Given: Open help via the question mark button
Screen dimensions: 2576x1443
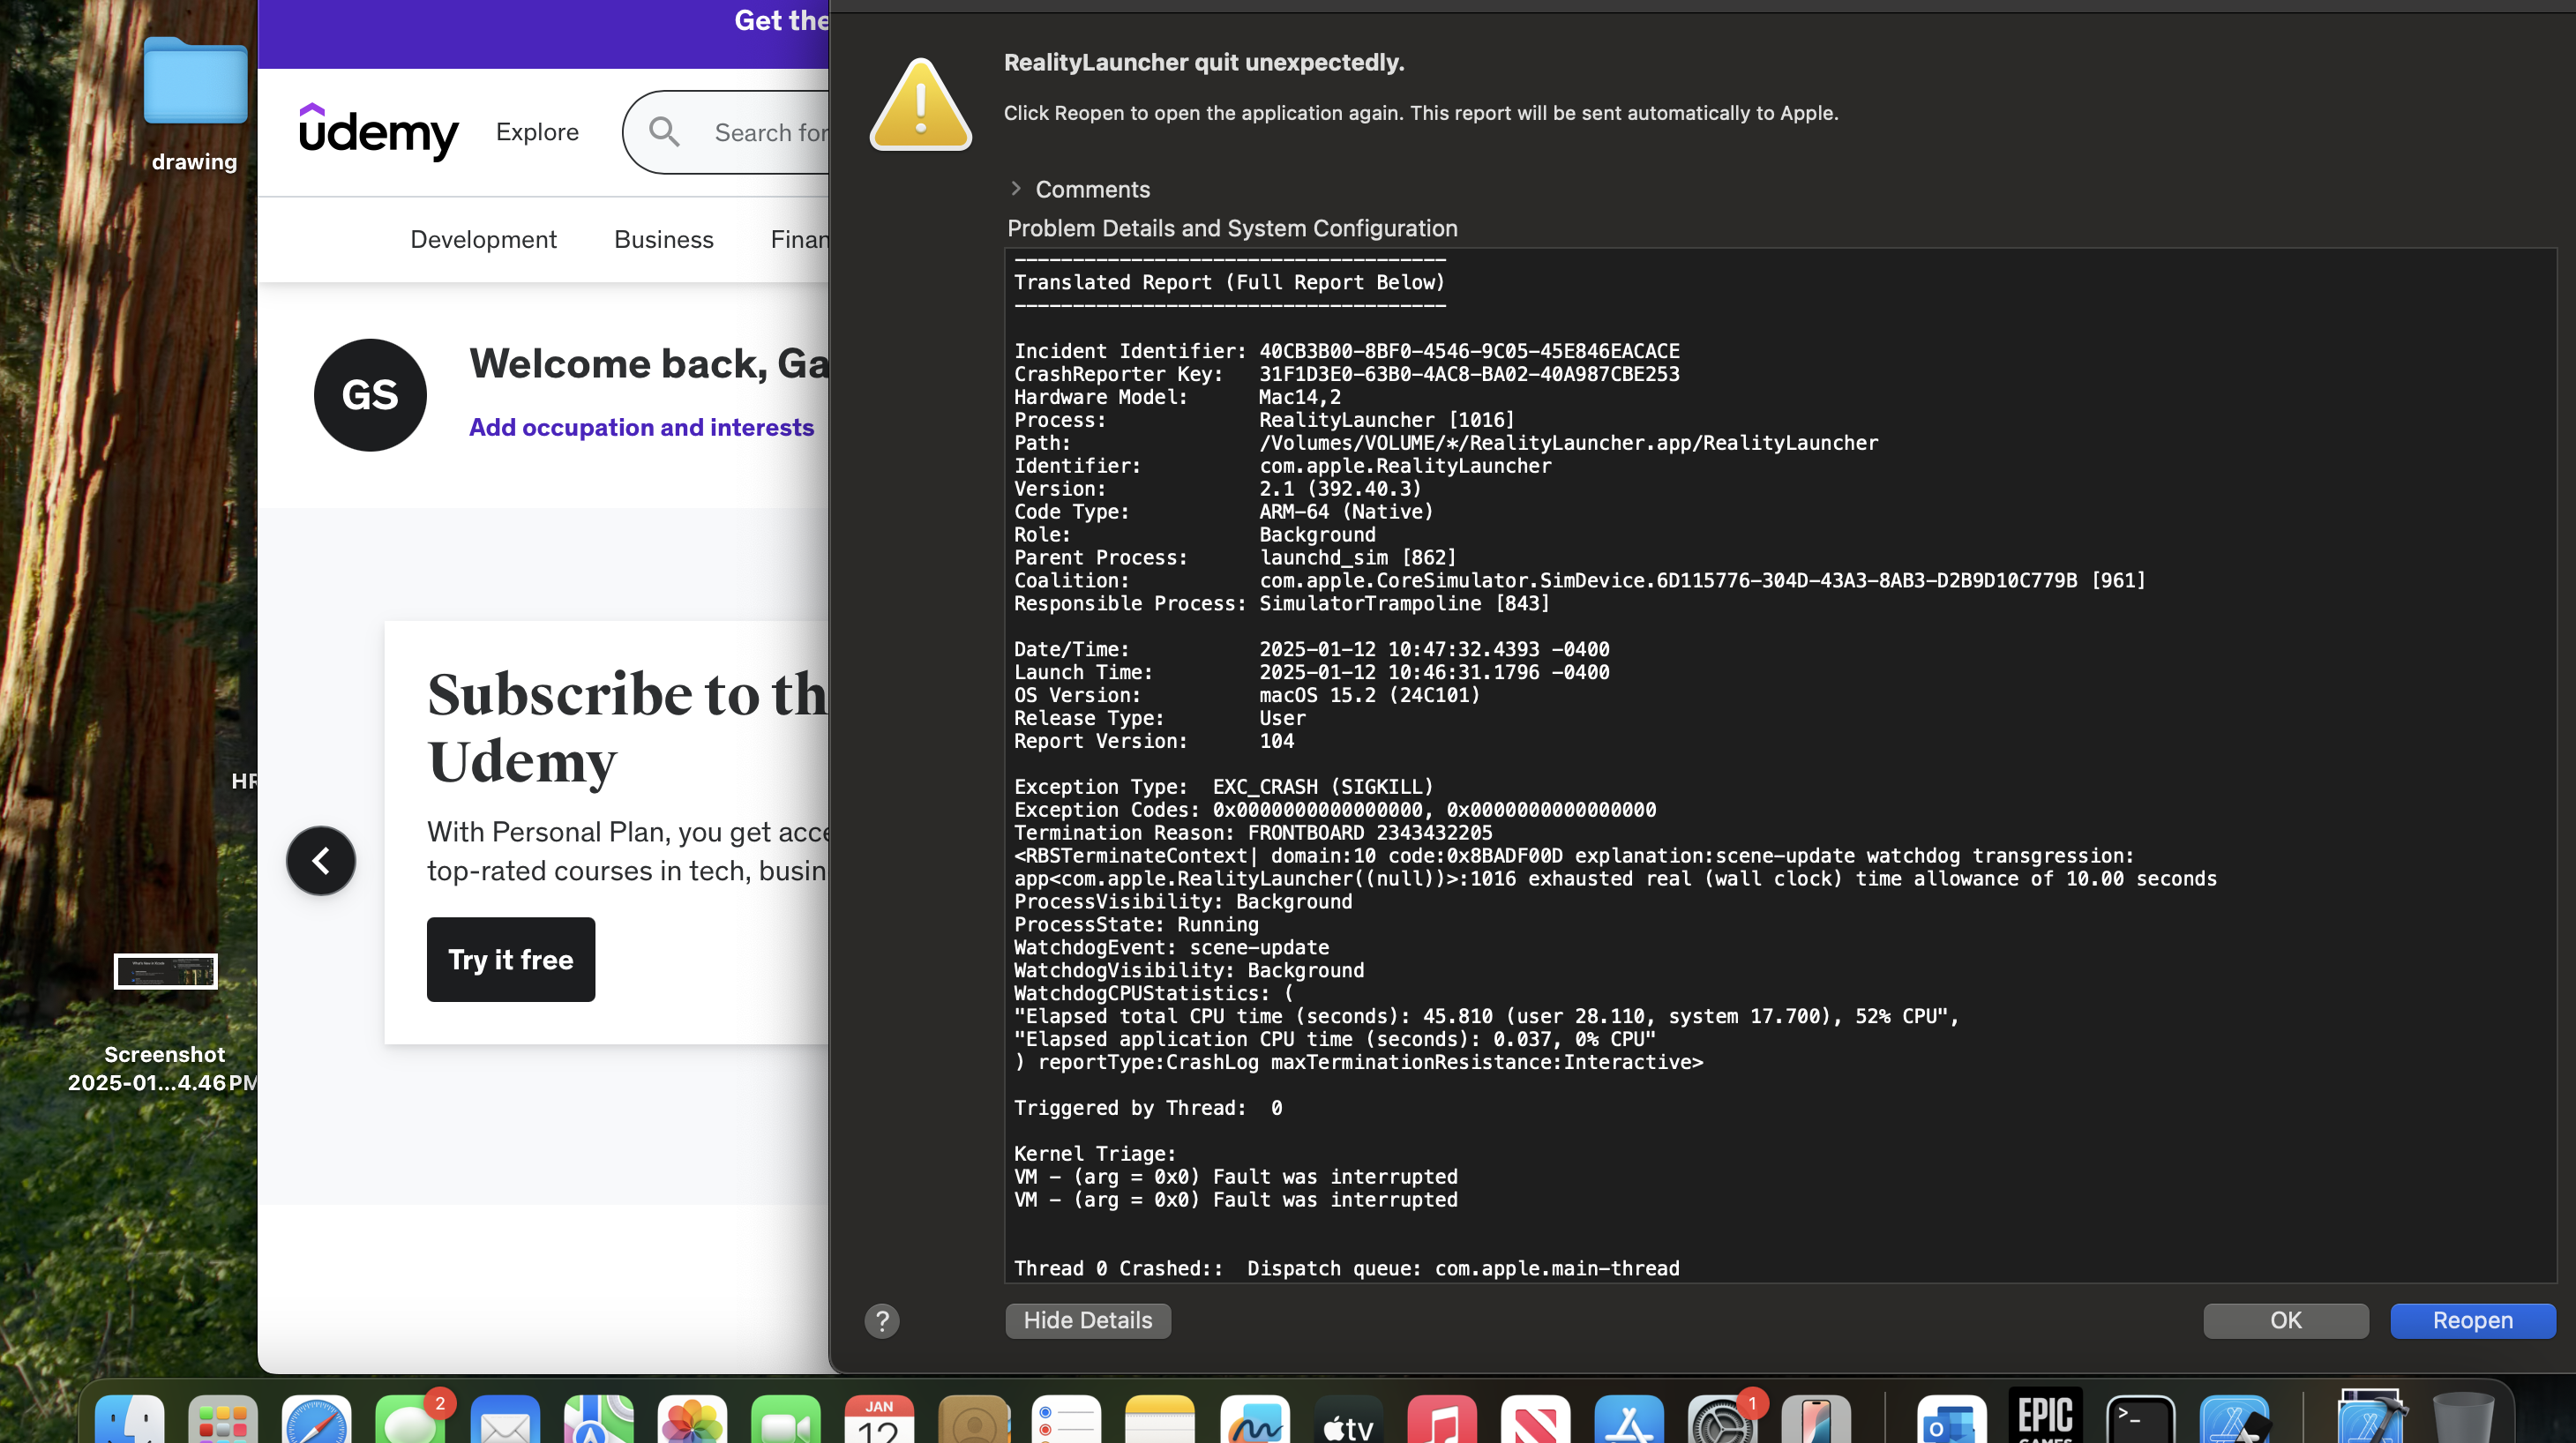Looking at the screenshot, I should [881, 1321].
